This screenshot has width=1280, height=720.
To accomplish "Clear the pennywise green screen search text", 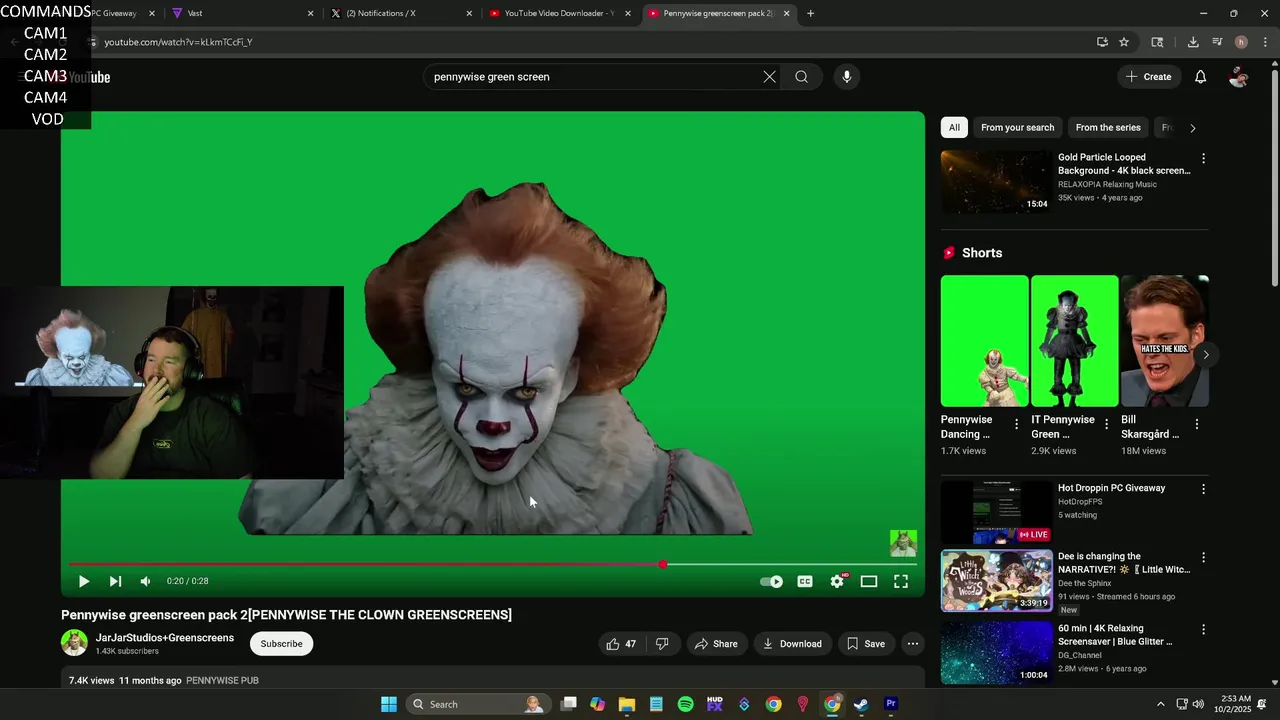I will (769, 77).
